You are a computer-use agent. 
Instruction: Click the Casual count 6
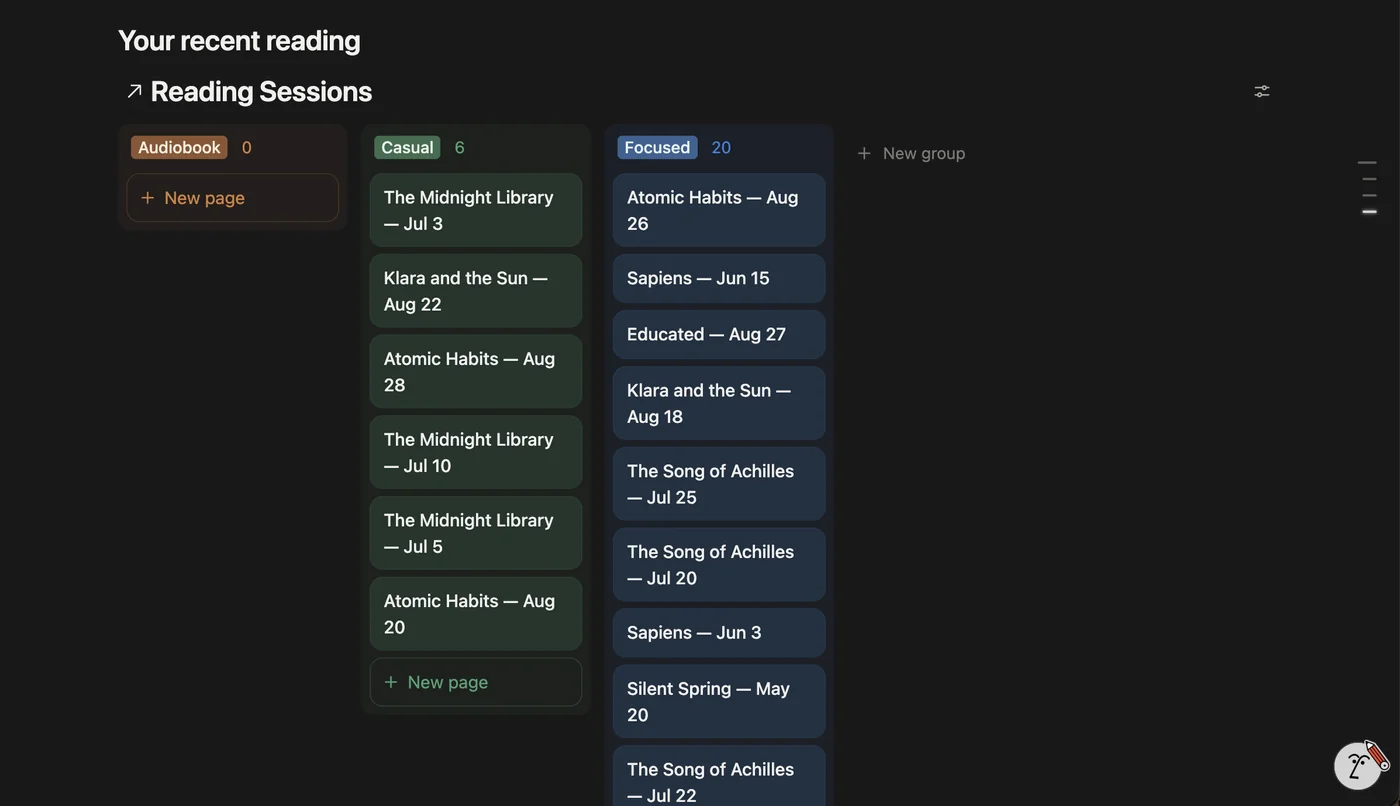(460, 147)
